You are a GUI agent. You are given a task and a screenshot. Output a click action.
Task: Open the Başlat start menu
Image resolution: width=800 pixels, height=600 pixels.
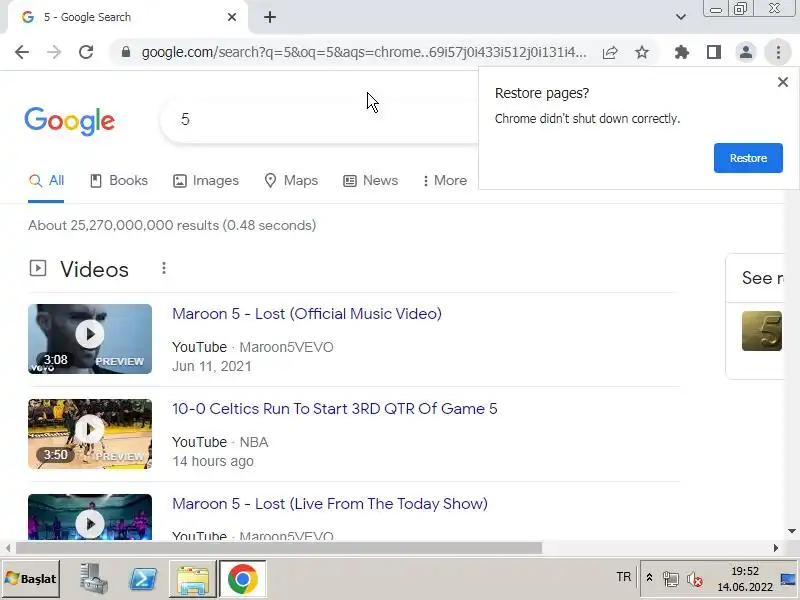31,579
